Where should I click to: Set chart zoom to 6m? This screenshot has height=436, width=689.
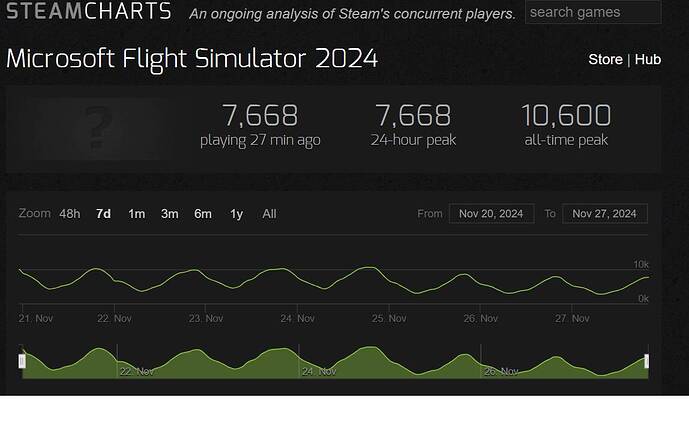pos(203,214)
